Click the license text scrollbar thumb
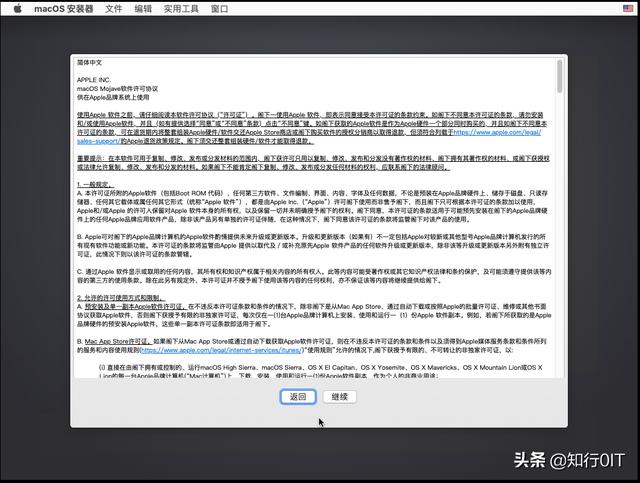The width and height of the screenshot is (640, 483). (x=559, y=76)
